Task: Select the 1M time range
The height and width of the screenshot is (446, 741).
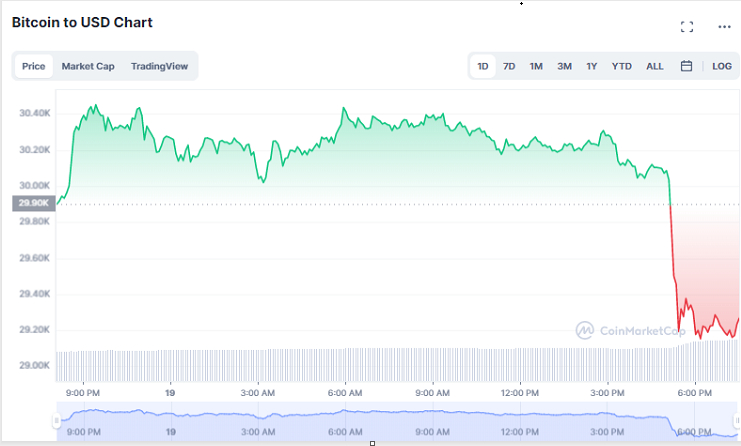Action: (x=536, y=66)
